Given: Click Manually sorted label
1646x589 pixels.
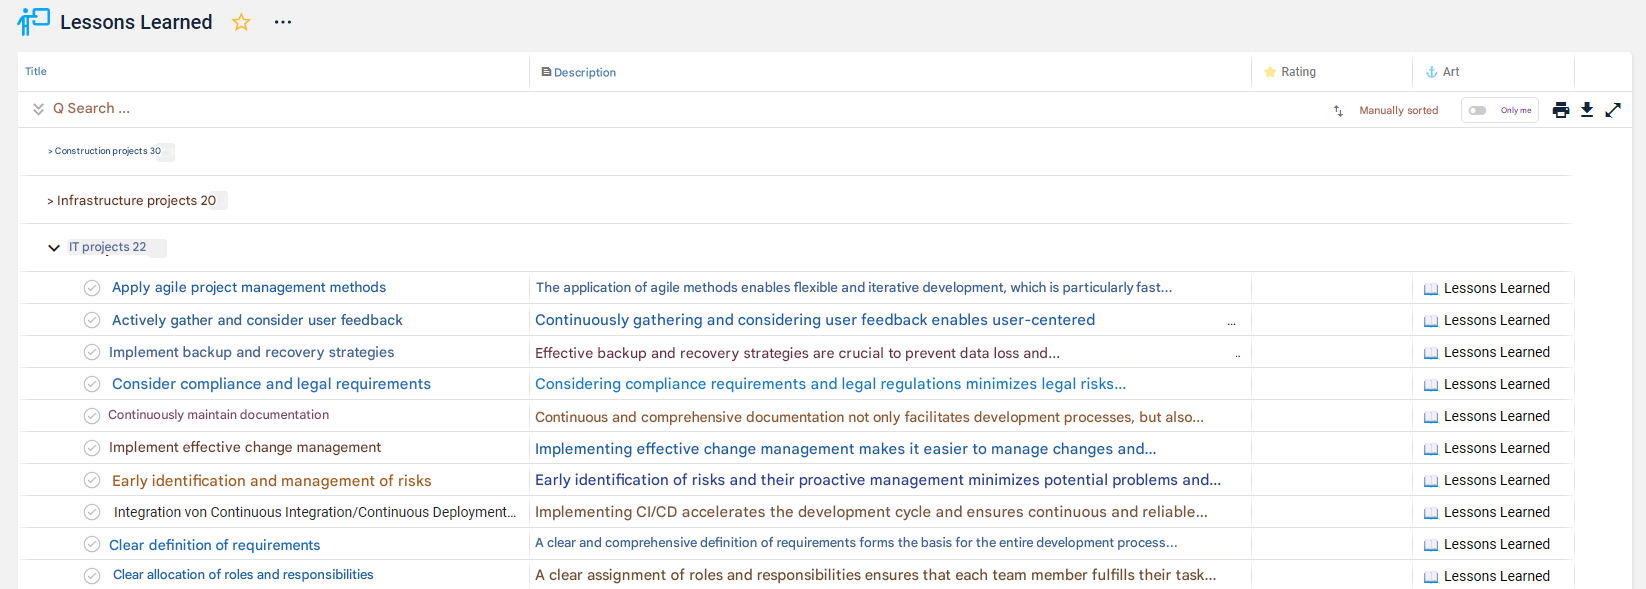Looking at the screenshot, I should (1398, 111).
